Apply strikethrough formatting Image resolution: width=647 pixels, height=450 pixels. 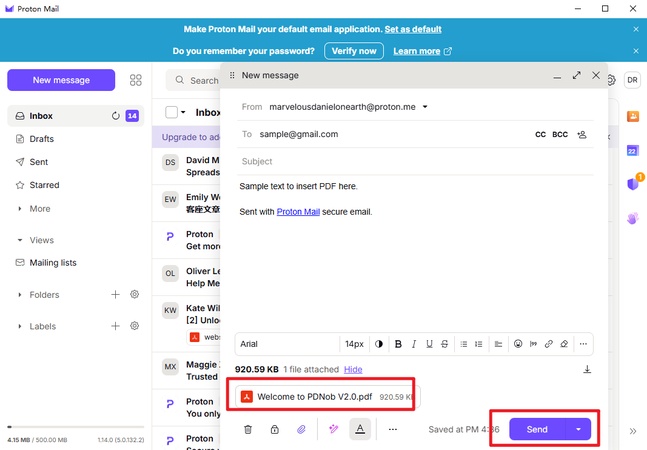[x=444, y=344]
